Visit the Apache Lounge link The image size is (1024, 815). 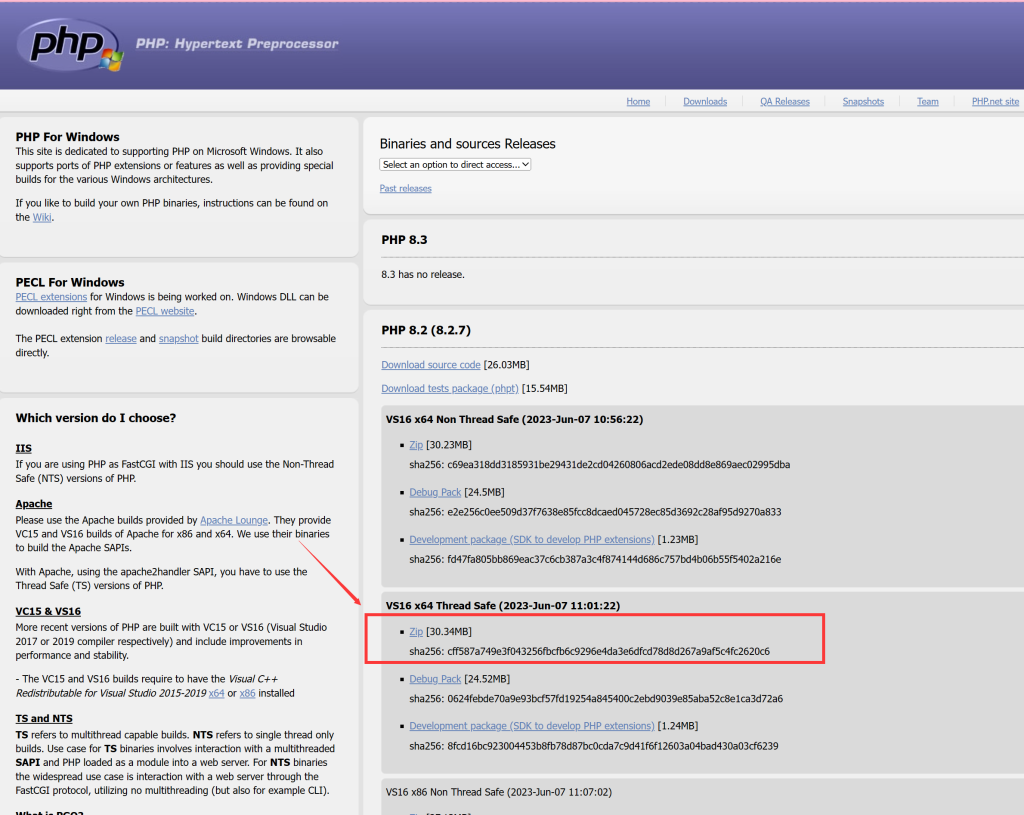pos(234,520)
